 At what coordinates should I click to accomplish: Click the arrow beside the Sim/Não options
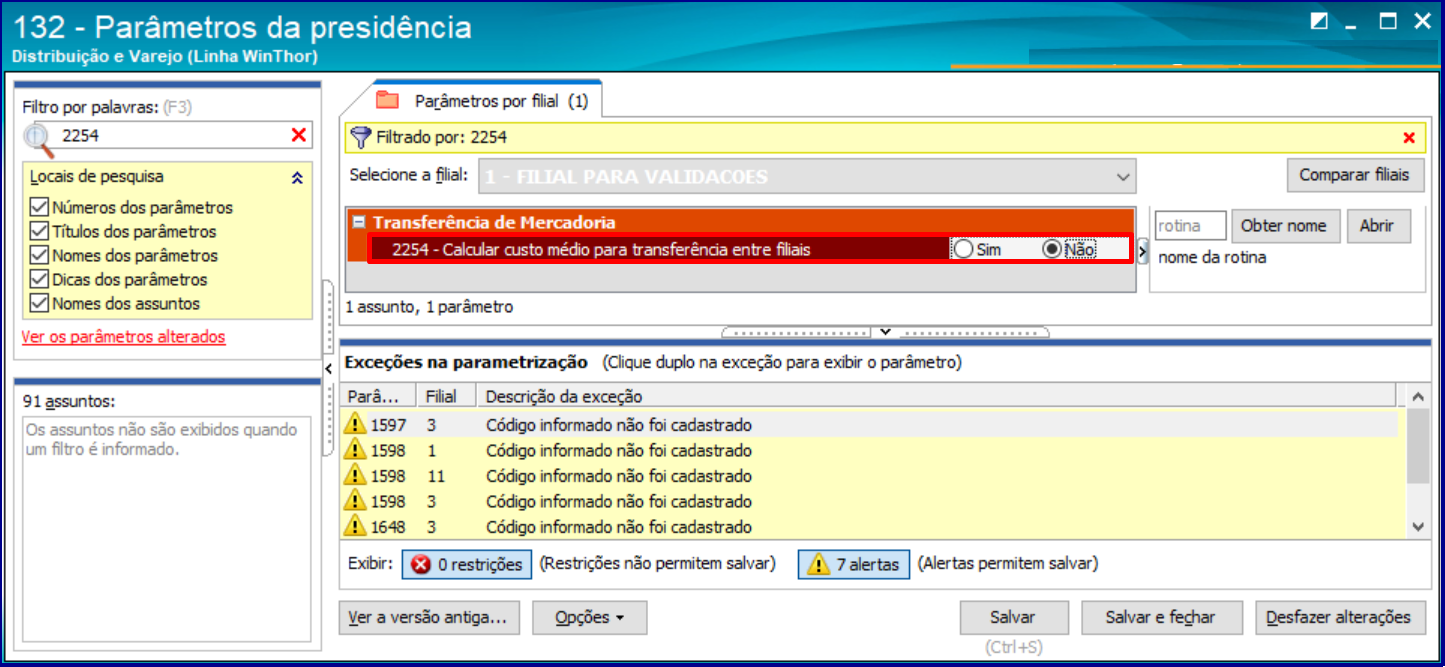1143,250
